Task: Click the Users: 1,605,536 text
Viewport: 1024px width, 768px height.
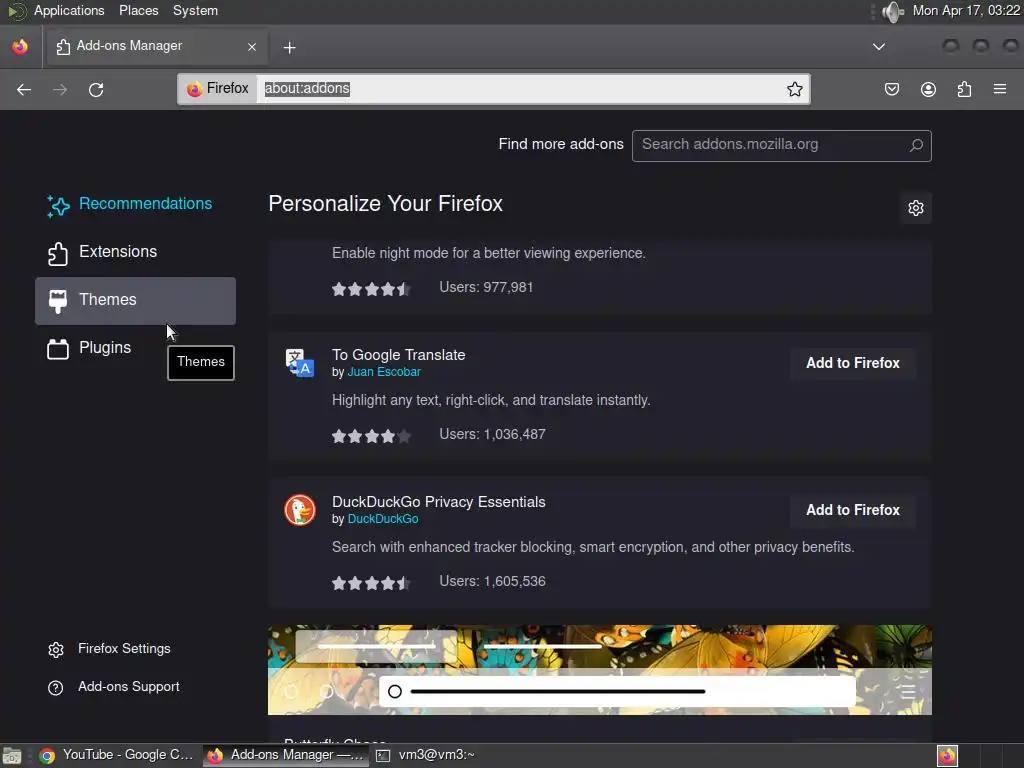Action: (x=492, y=581)
